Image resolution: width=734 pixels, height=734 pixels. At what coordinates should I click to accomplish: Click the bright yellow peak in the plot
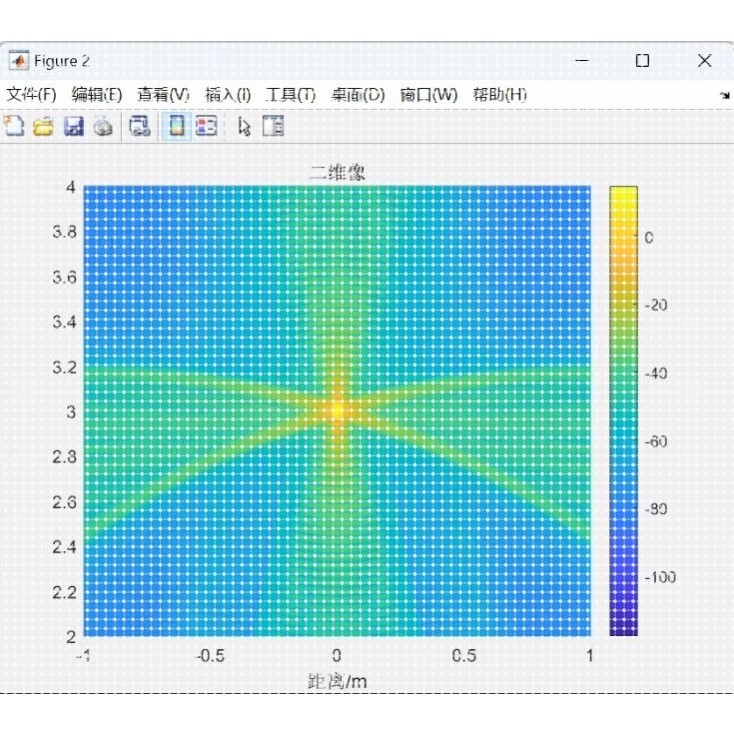click(x=337, y=410)
